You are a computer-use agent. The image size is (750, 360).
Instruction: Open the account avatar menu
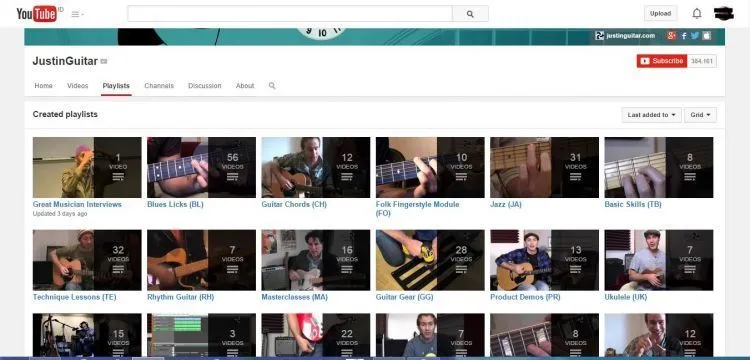point(724,13)
